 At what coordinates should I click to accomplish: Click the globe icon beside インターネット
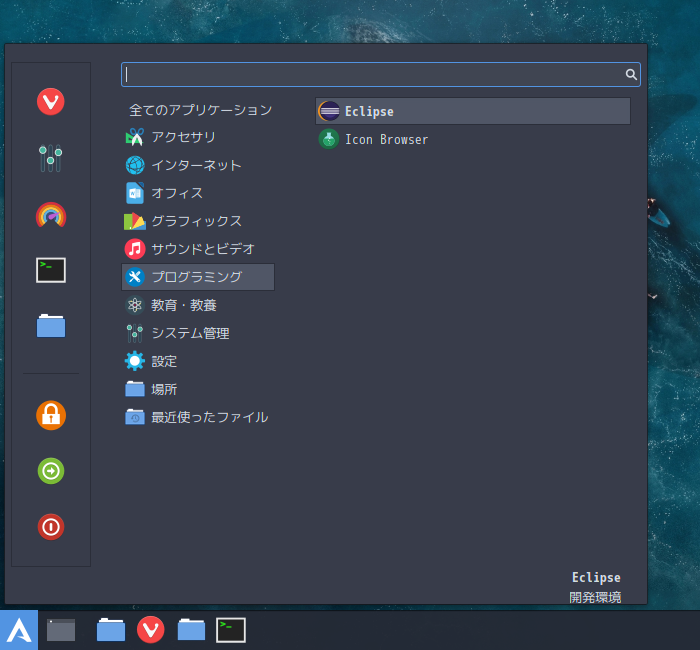pos(134,165)
